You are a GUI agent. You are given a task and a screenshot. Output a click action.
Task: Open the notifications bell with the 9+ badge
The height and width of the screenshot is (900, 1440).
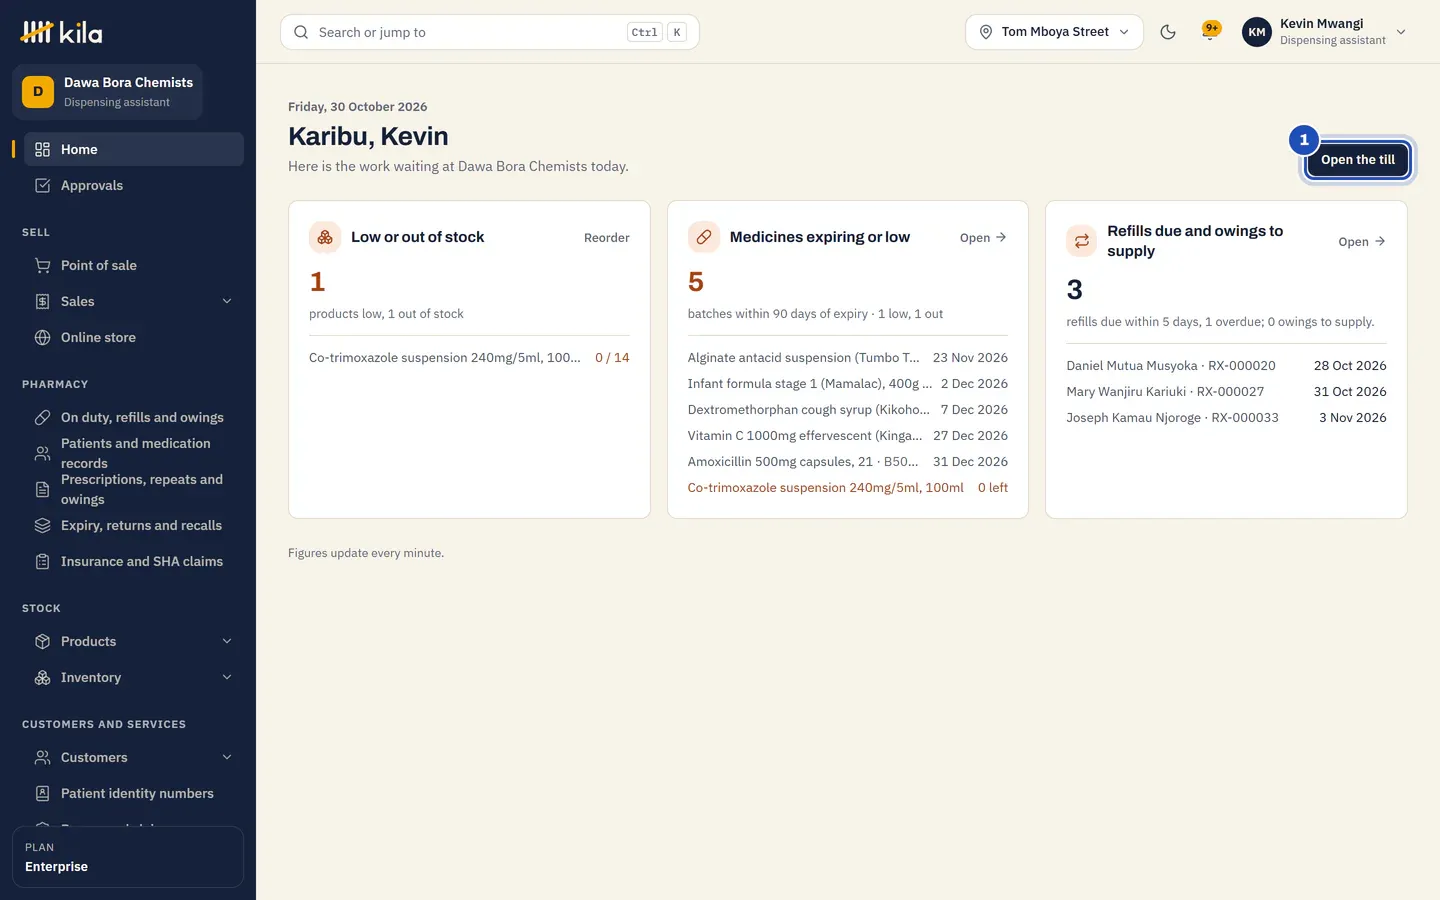tap(1210, 31)
